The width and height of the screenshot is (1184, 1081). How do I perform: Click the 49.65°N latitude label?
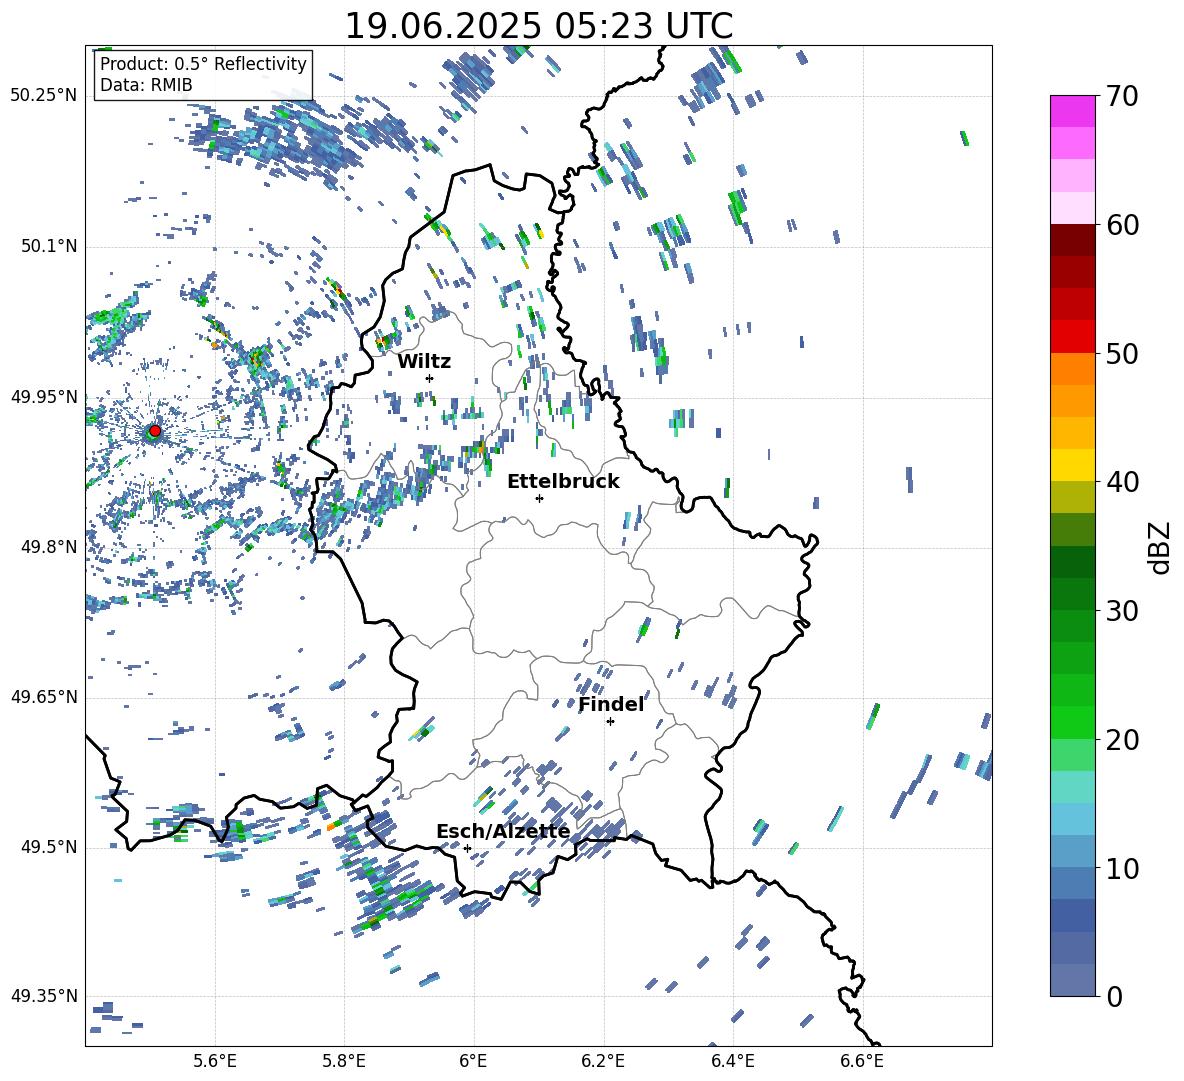[44, 697]
